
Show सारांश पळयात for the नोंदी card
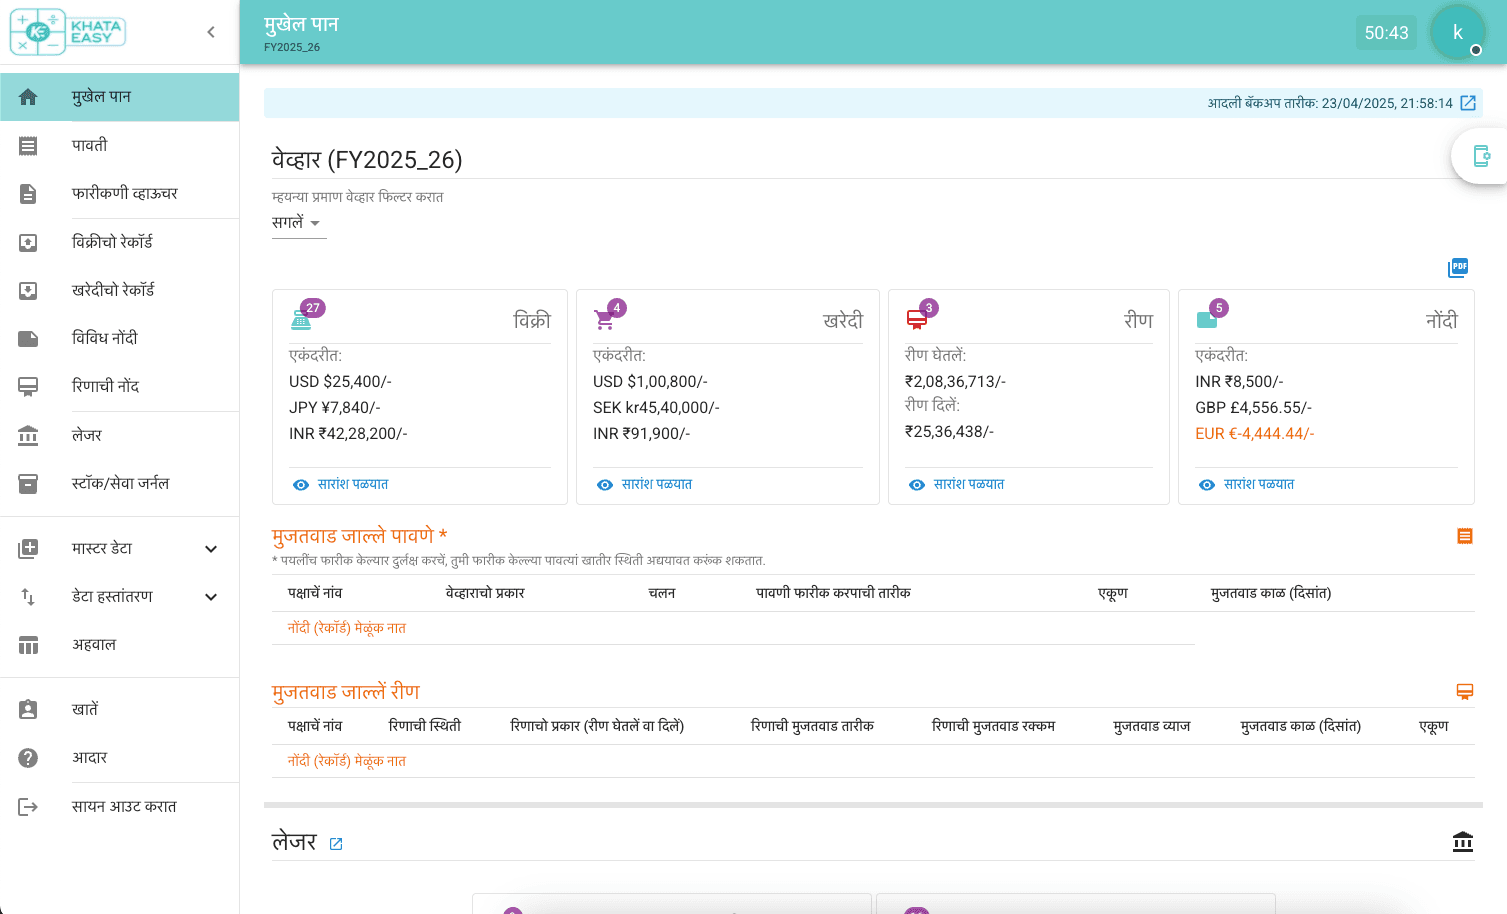[1260, 484]
